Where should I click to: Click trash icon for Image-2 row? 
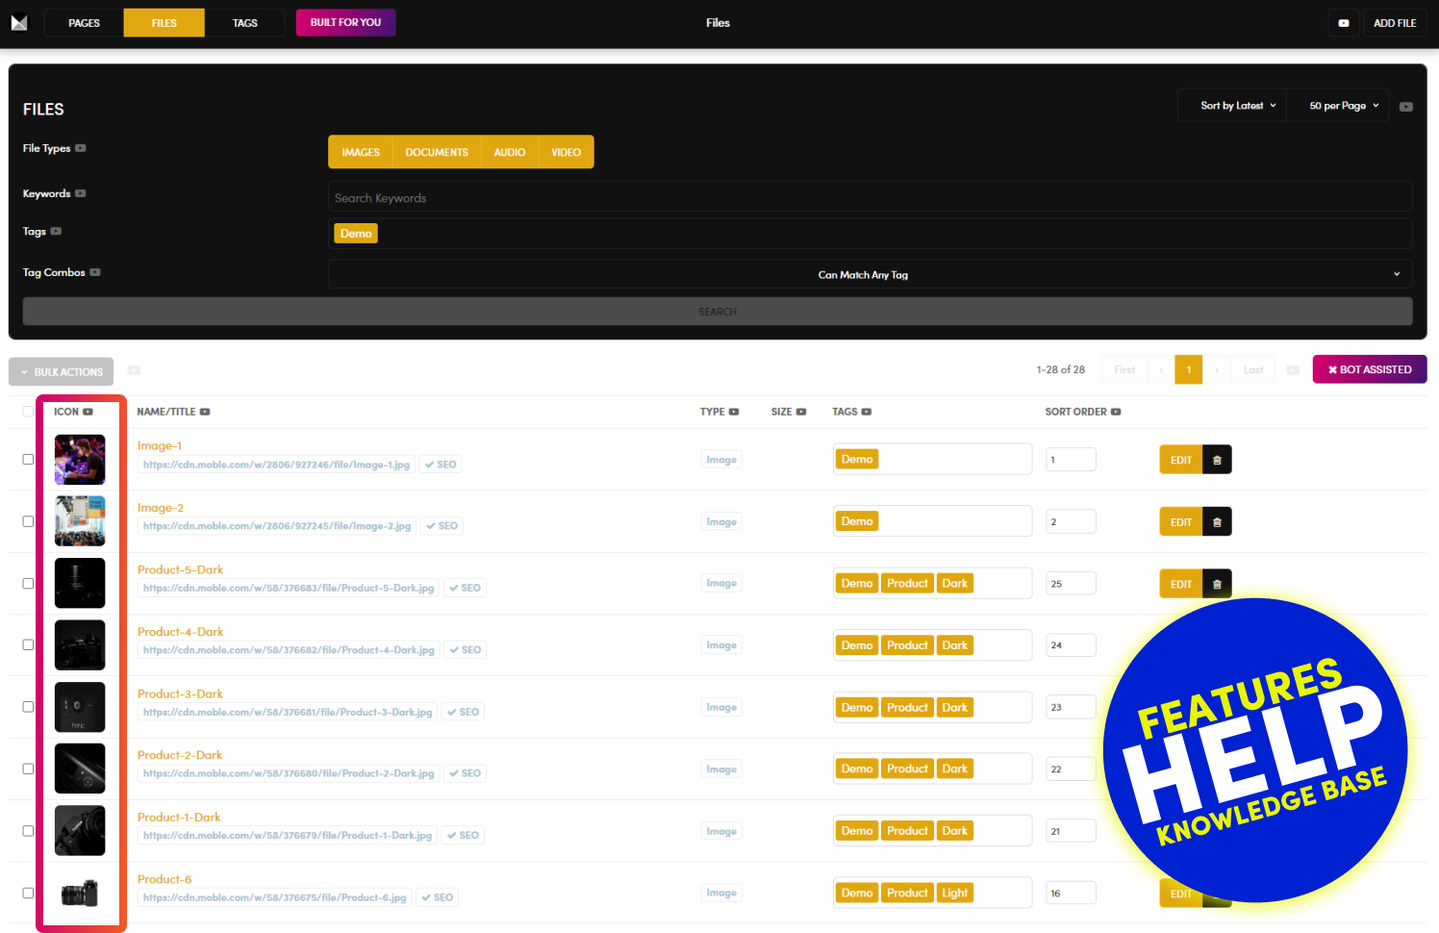[x=1217, y=522]
